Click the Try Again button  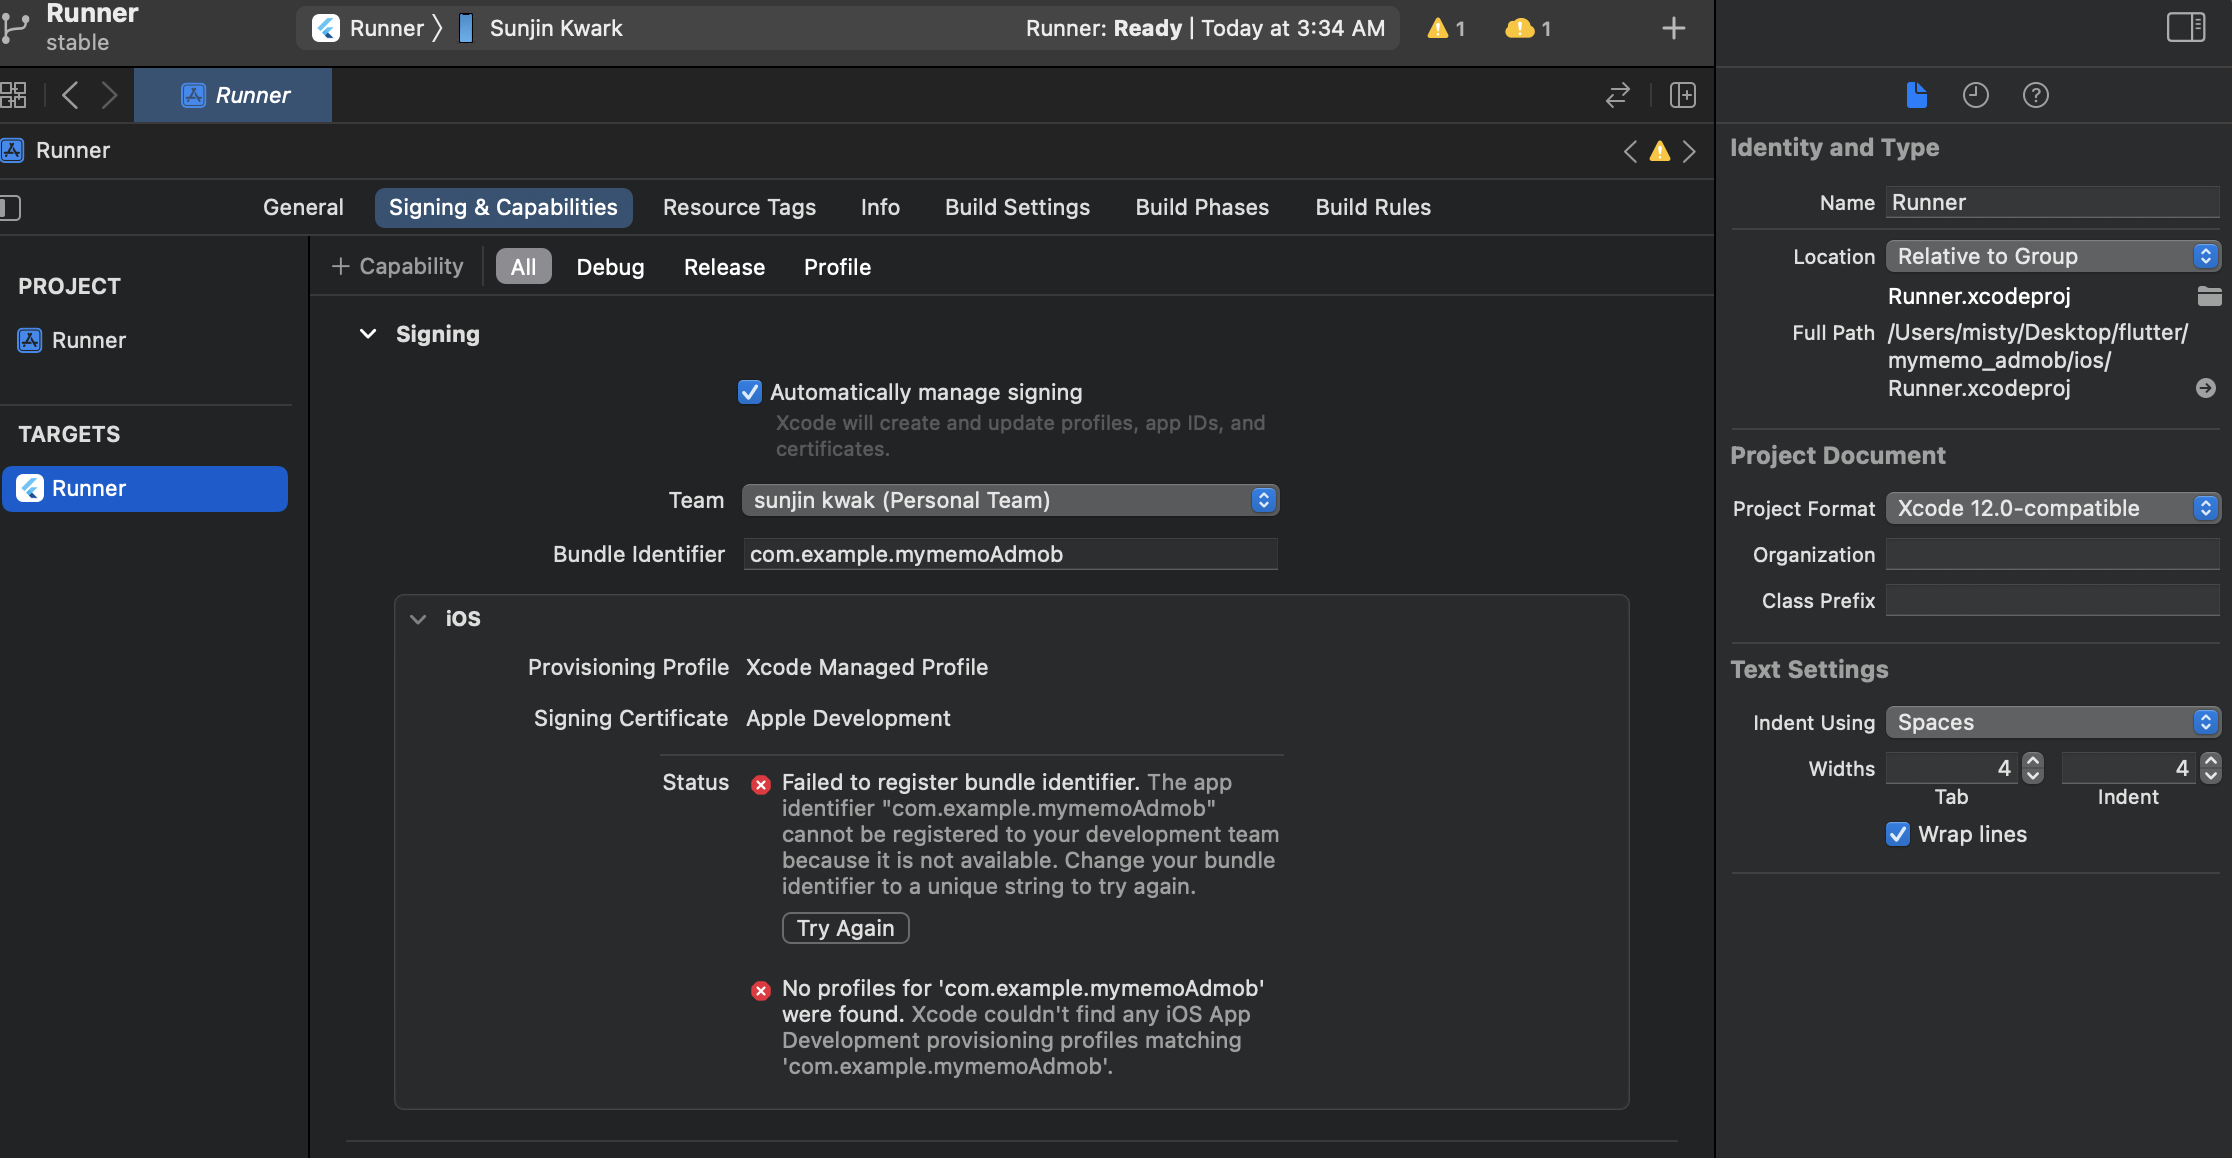point(845,928)
